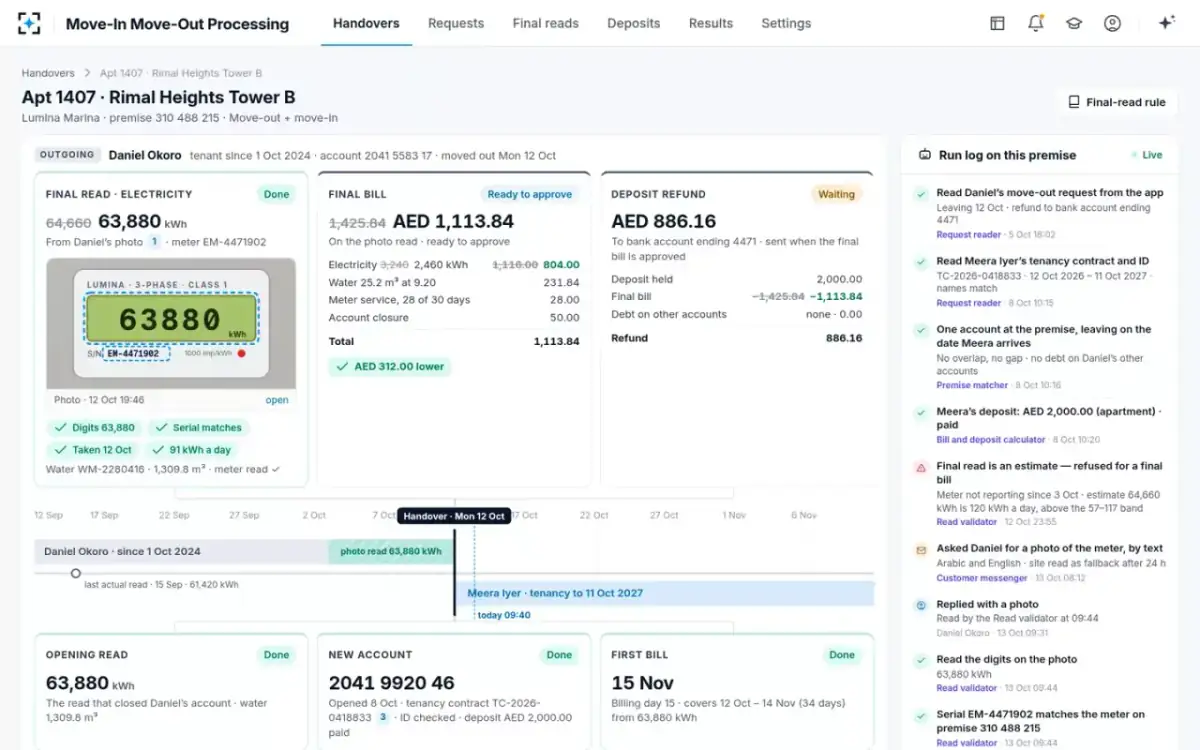
Task: Click the warning icon on 'Final read is an estimate'
Action: pos(921,467)
